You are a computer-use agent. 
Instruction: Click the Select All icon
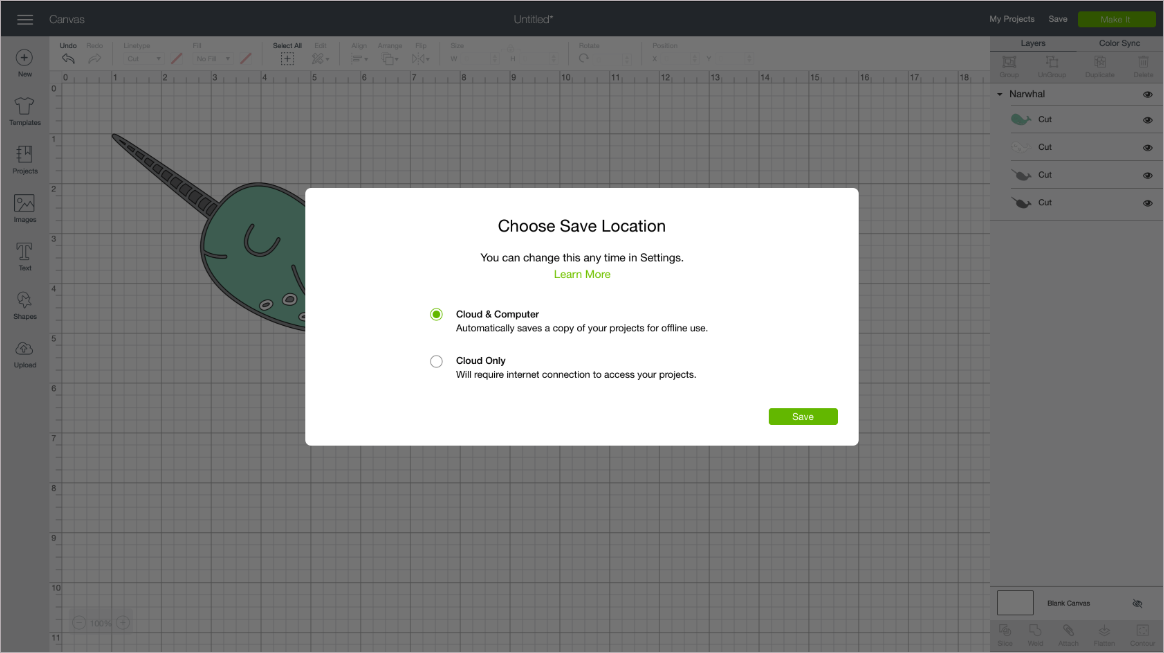[287, 58]
